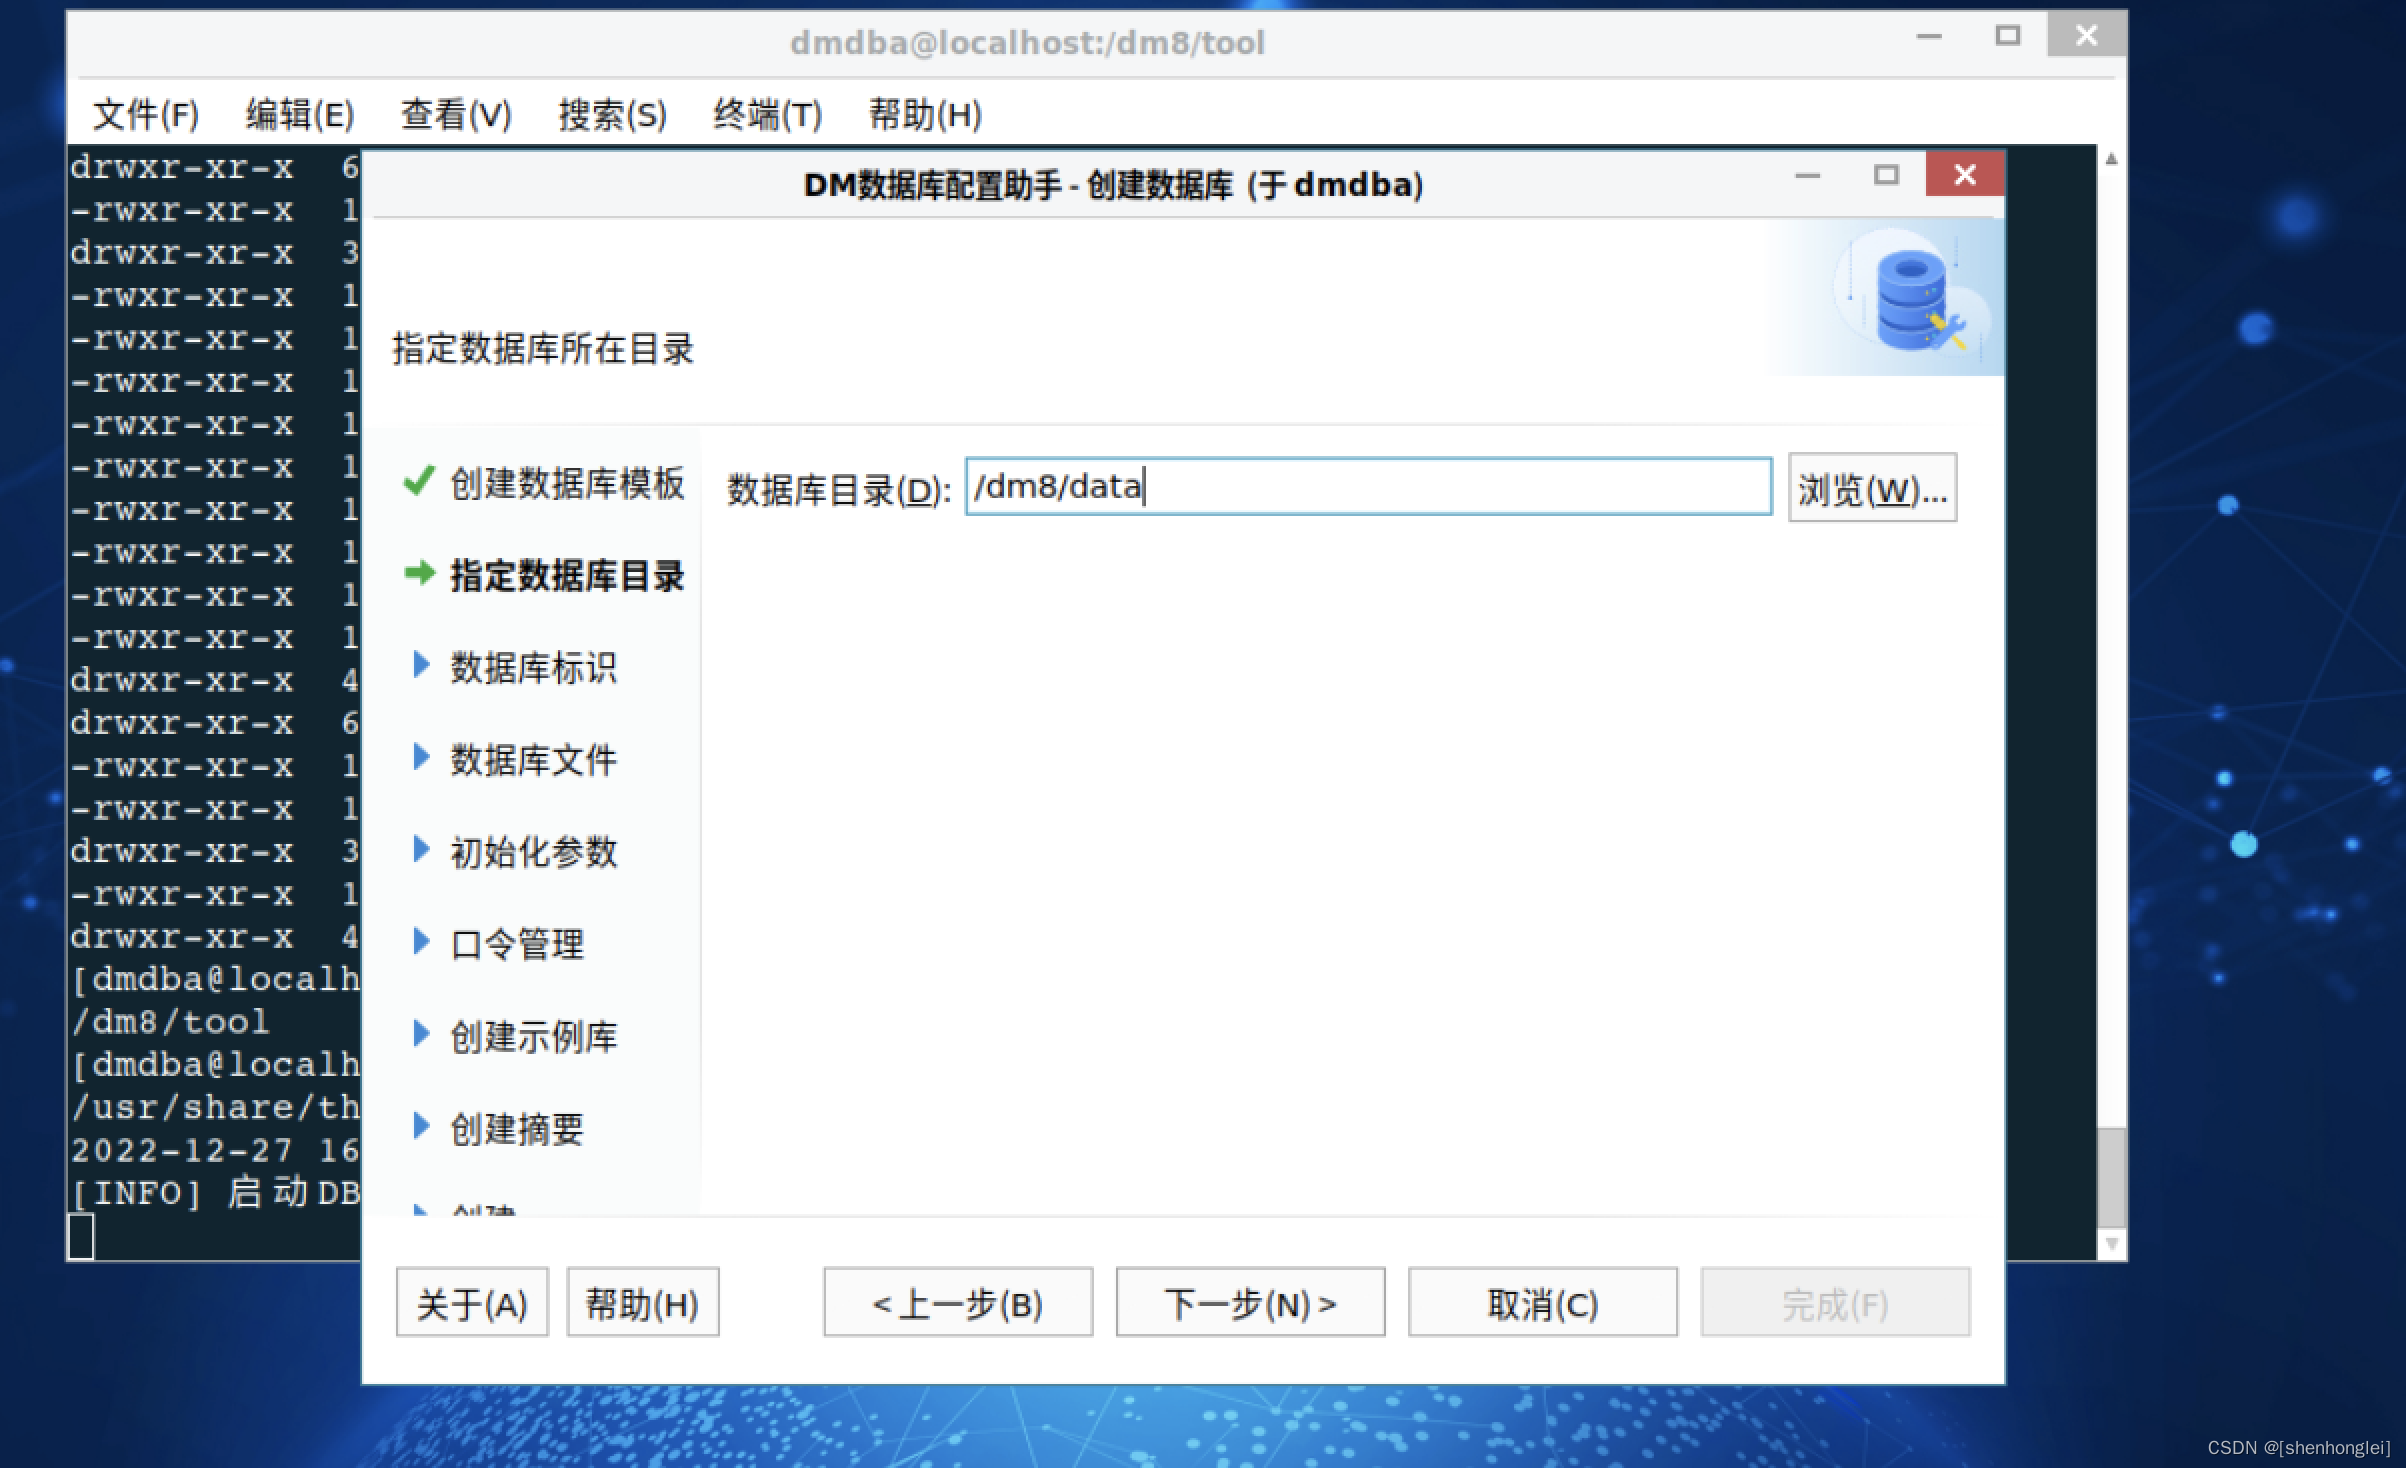The image size is (2406, 1468).
Task: Click the database wizard logo image
Action: click(x=1912, y=298)
